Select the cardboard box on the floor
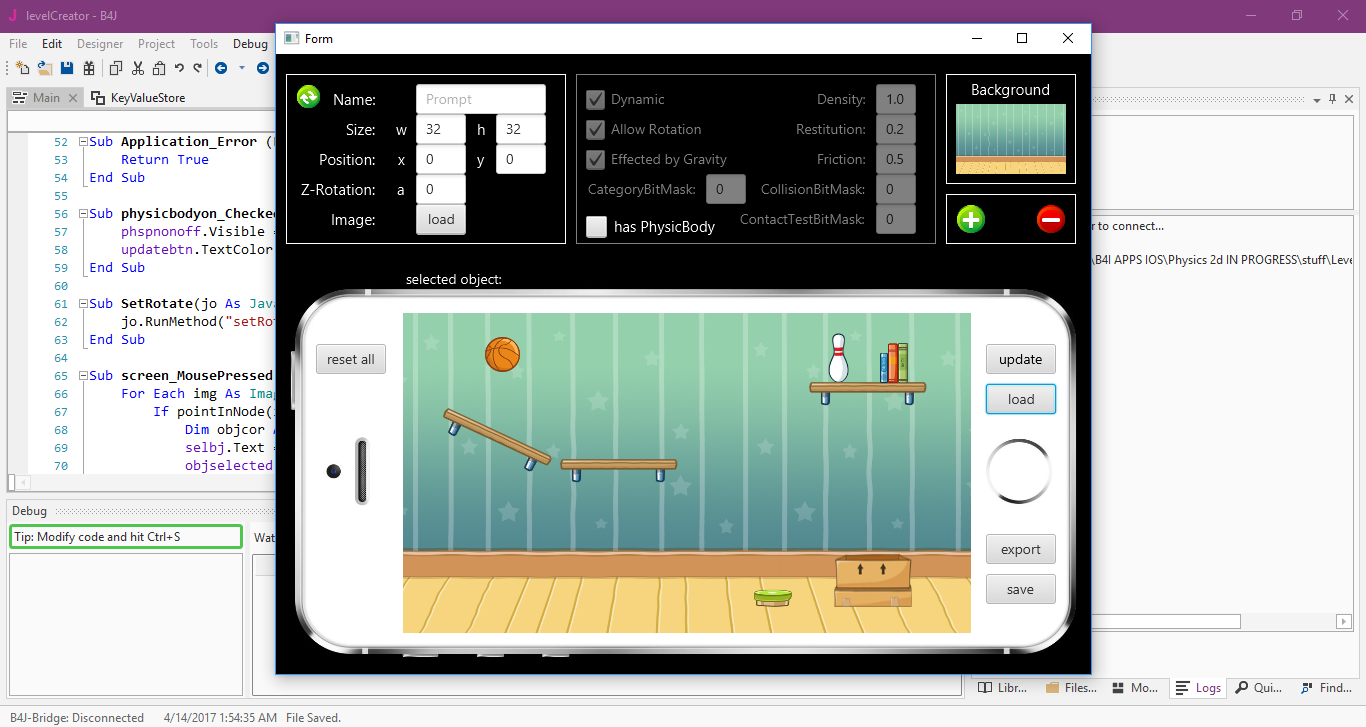 873,581
